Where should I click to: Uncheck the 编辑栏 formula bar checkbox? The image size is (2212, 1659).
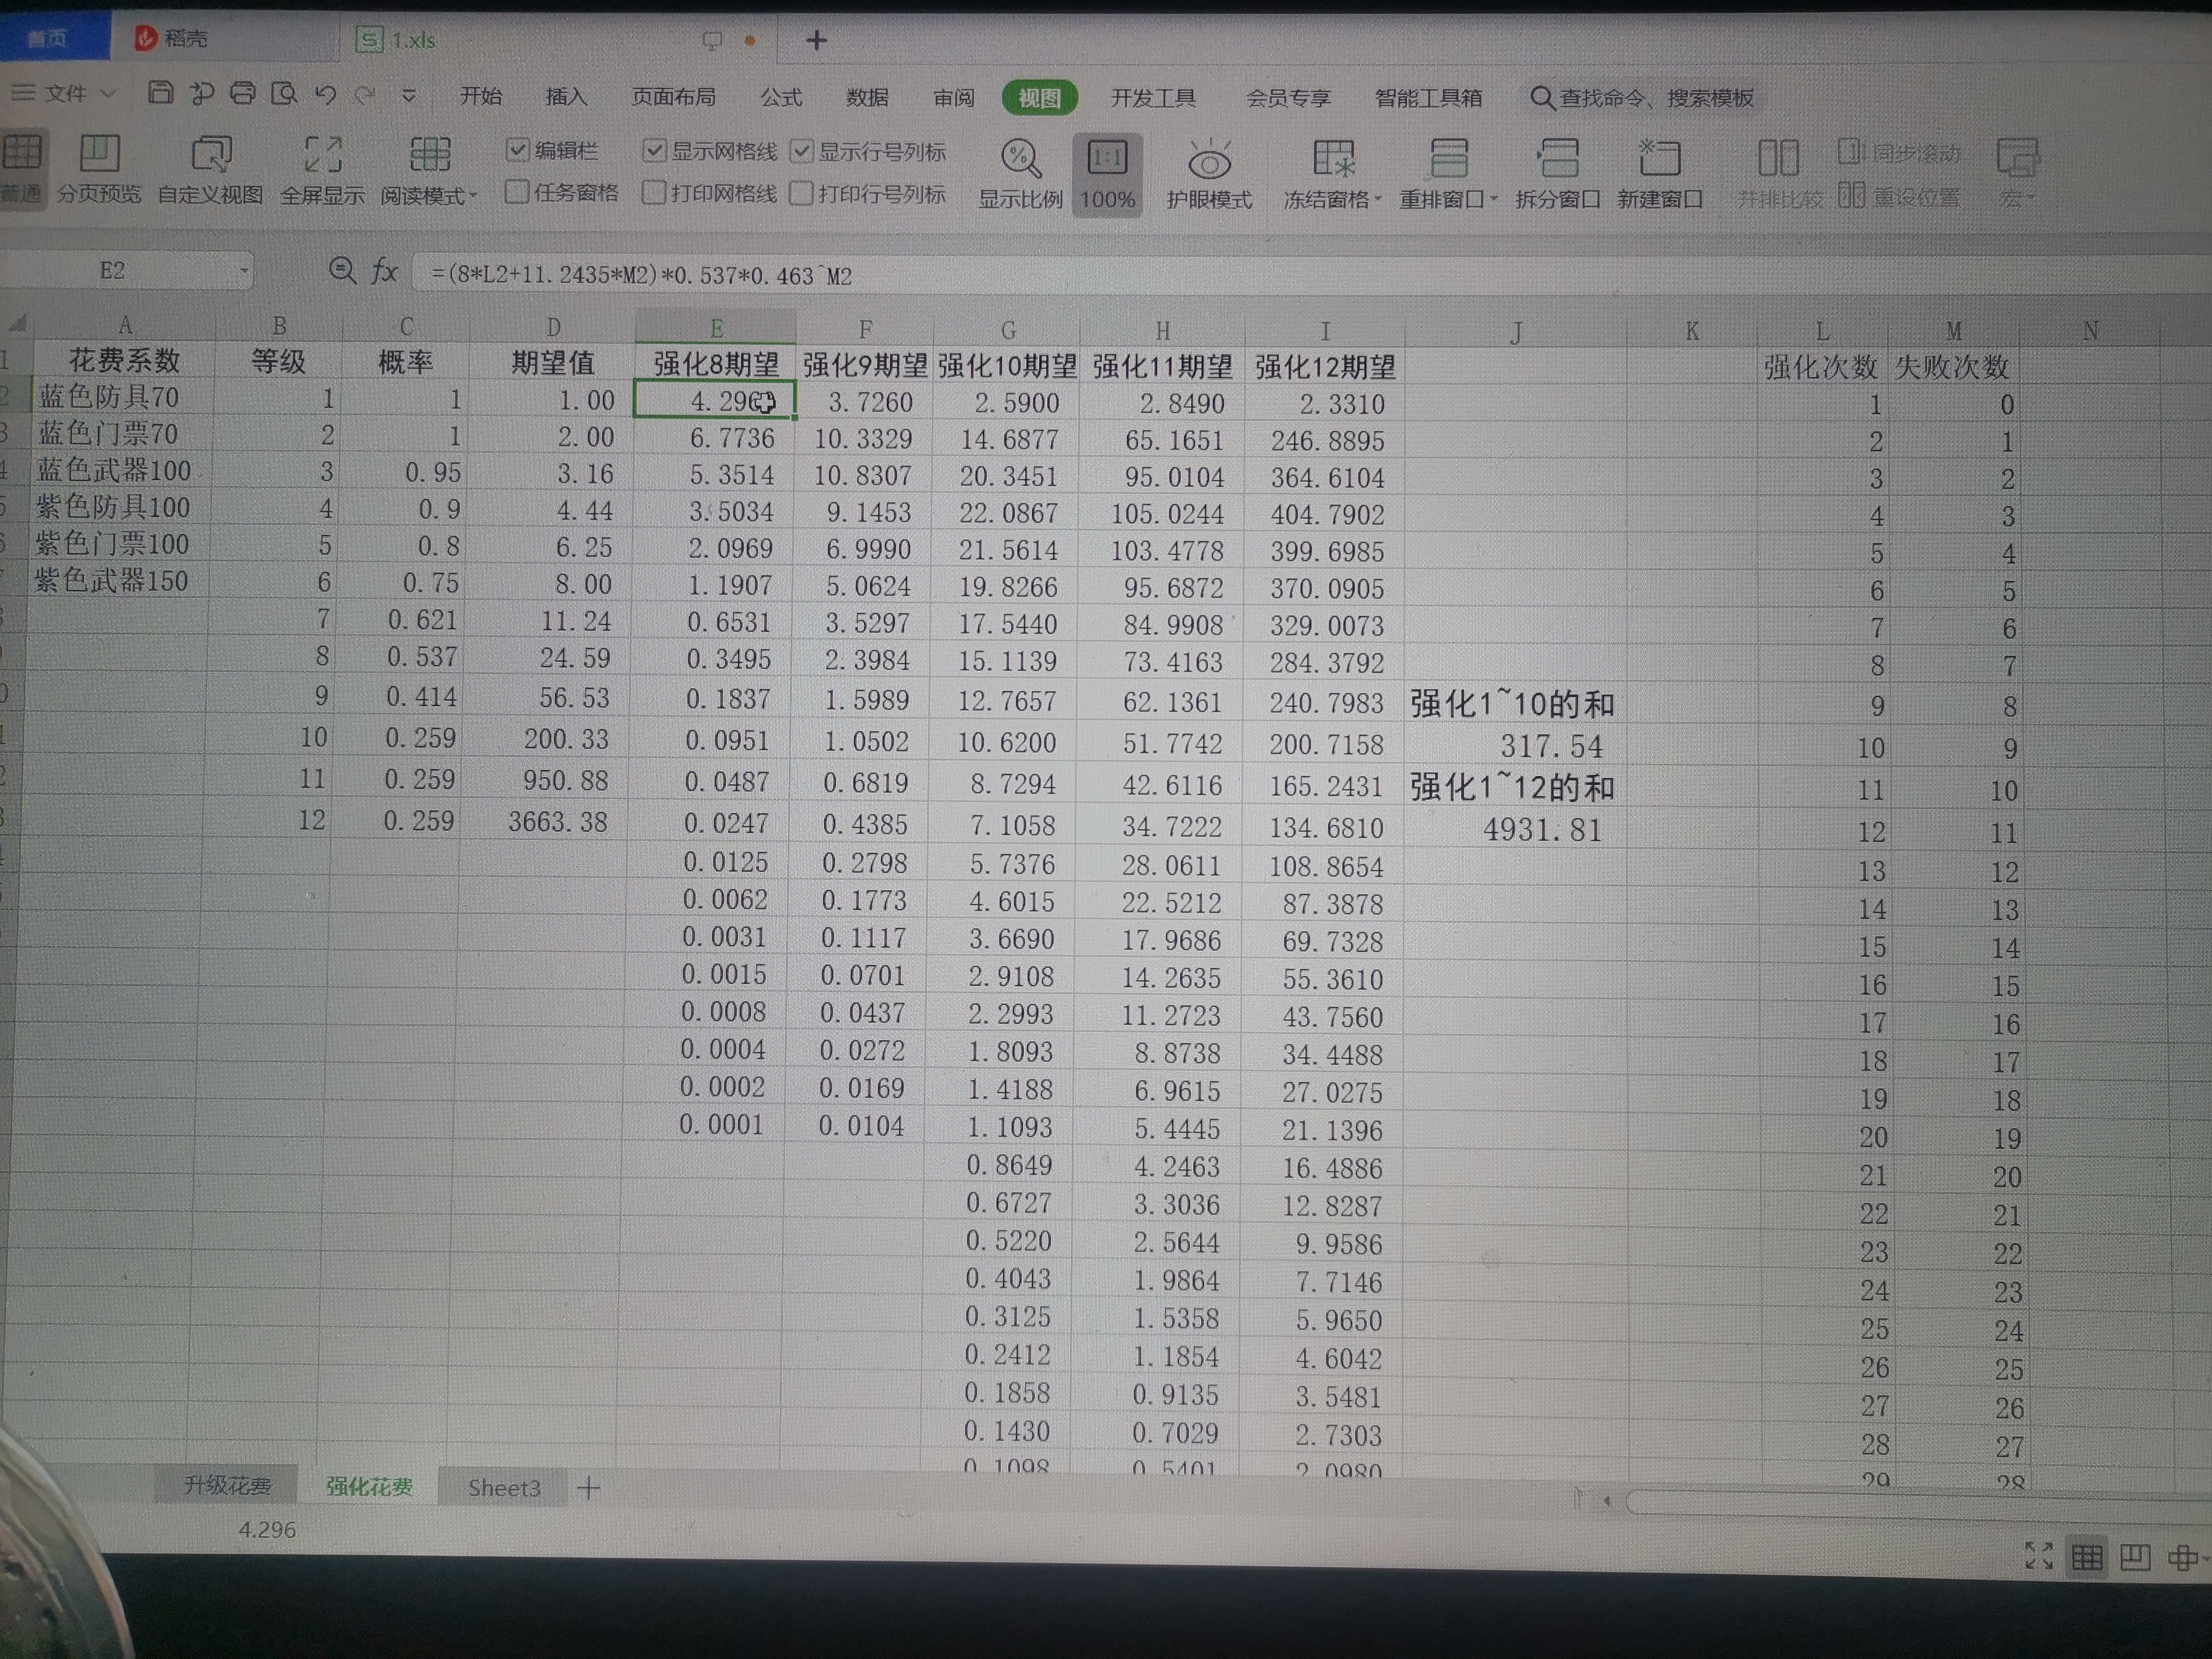click(x=517, y=150)
